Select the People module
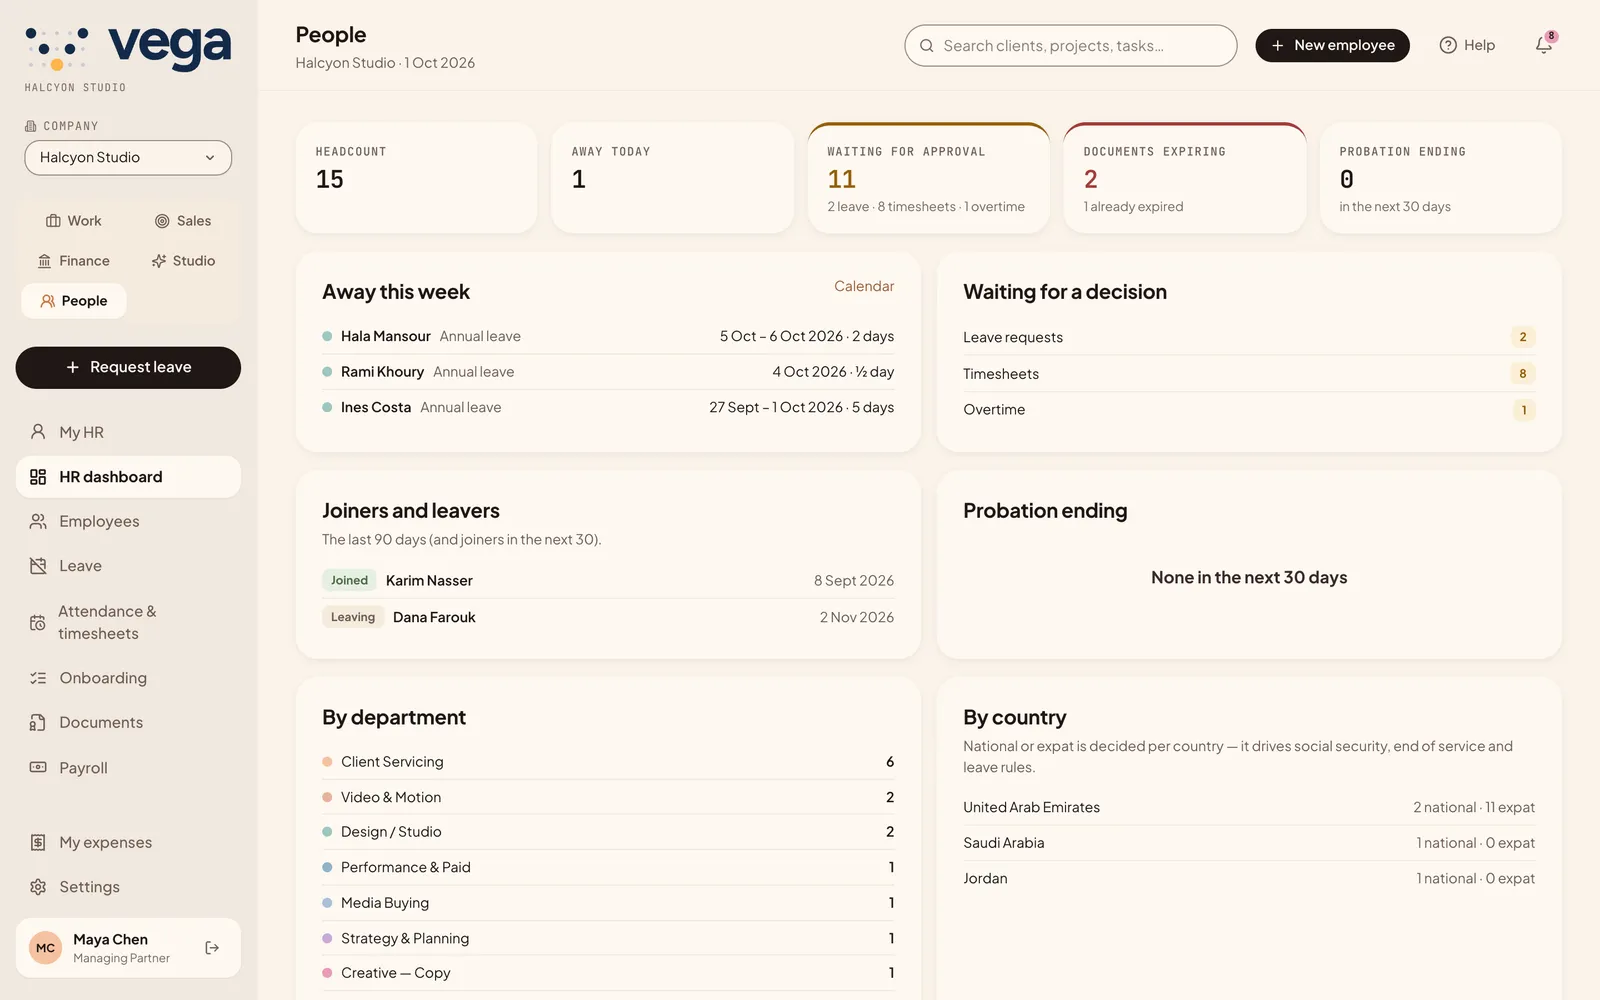 point(74,301)
